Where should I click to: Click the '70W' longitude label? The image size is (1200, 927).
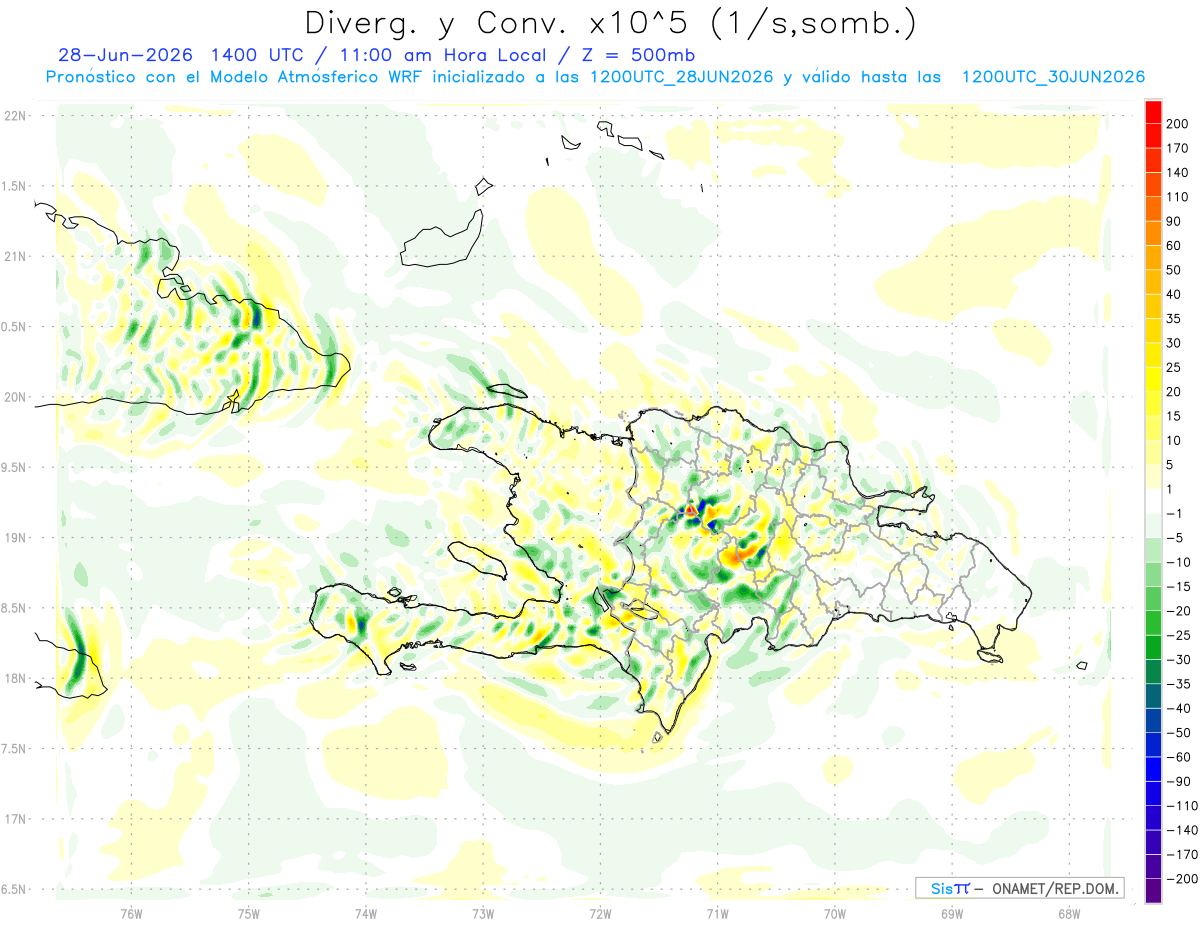834,915
